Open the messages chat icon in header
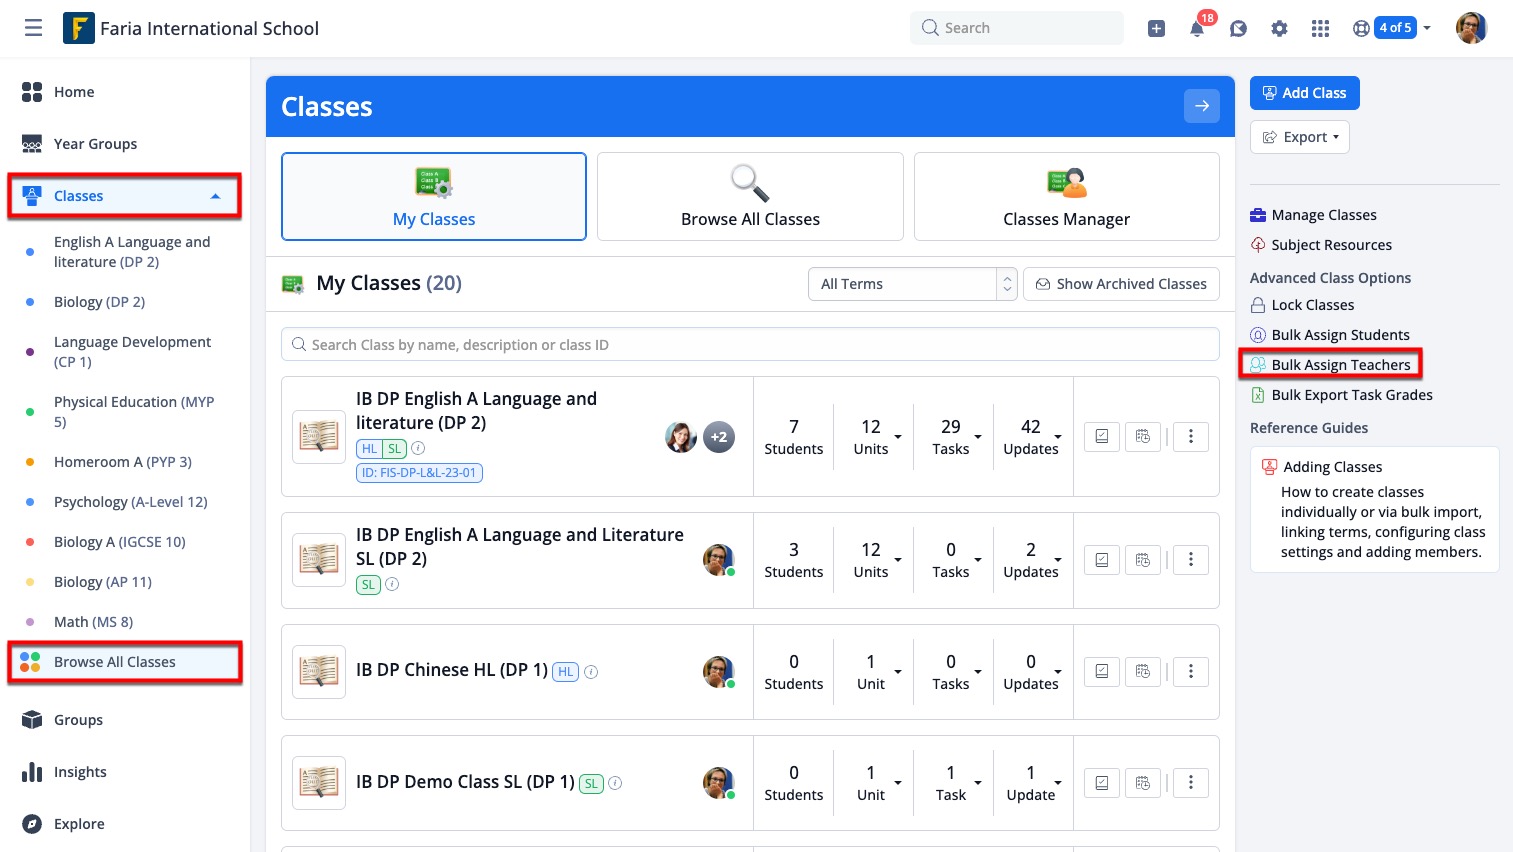Screen dimensions: 1513x852 (x=1238, y=28)
